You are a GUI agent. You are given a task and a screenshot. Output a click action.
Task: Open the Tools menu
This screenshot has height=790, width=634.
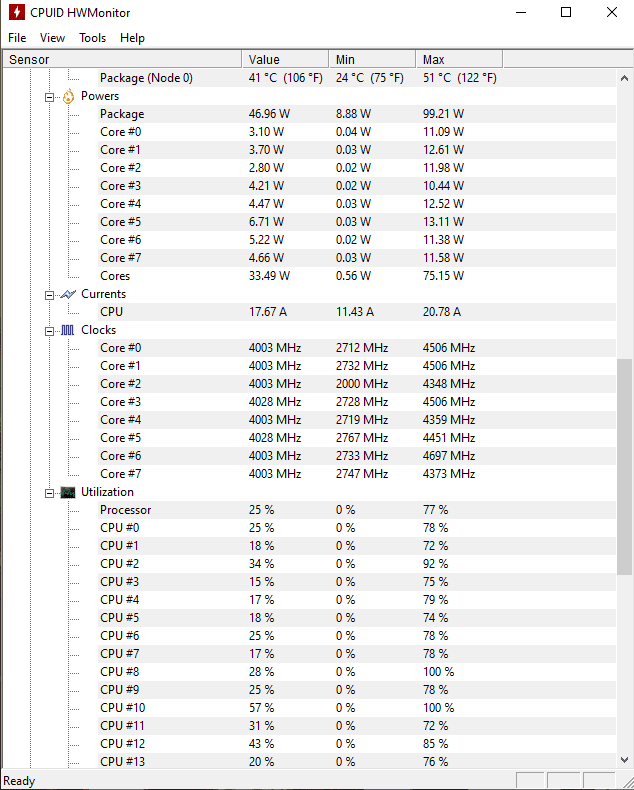92,38
